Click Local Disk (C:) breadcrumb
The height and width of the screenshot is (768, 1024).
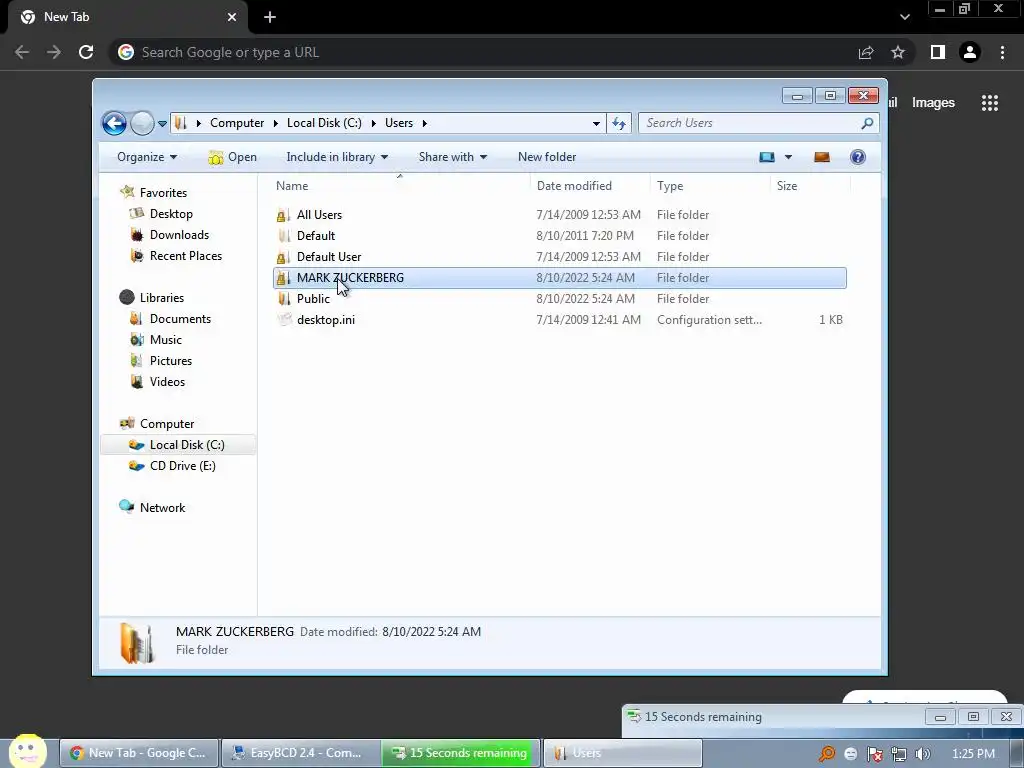324,123
